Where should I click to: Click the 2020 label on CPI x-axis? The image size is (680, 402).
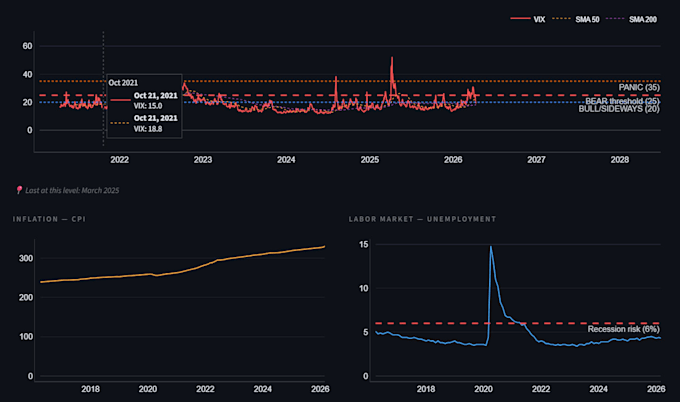(148, 389)
